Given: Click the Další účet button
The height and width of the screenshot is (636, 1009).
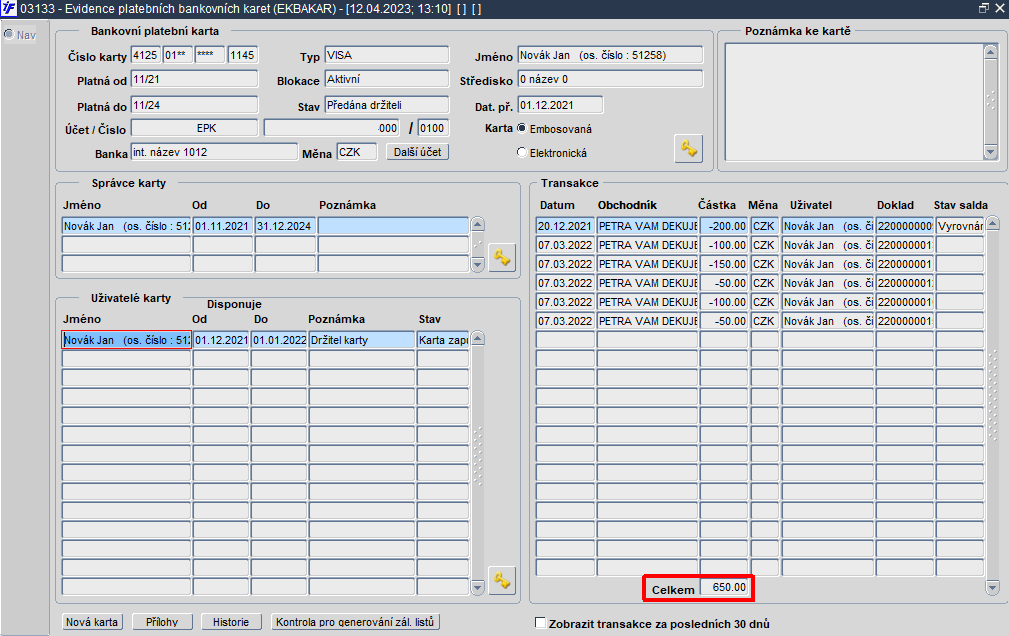Looking at the screenshot, I should click(x=418, y=152).
